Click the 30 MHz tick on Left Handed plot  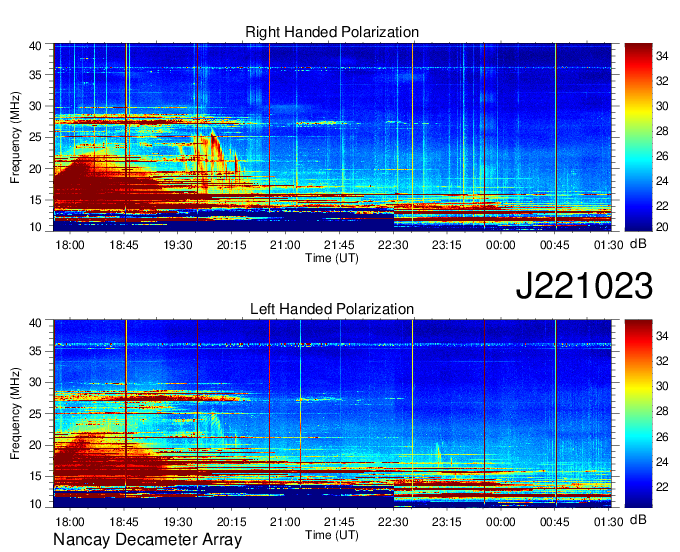point(36,382)
